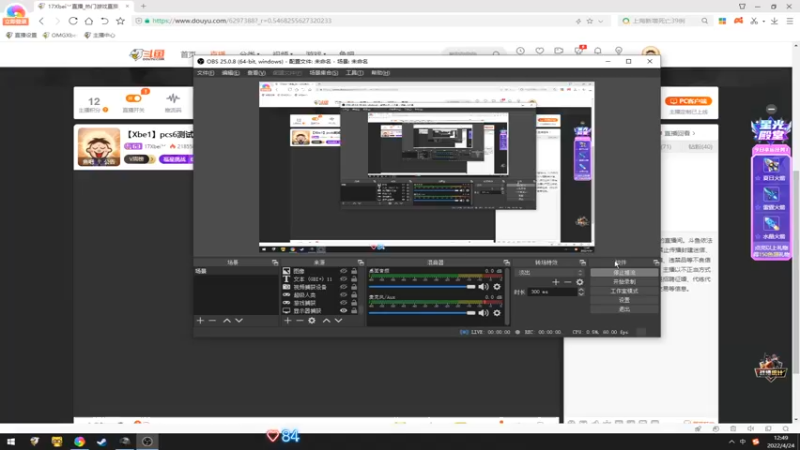Toggle lock on 显示器捕获 source
Screen dimensions: 800x450
coord(354,310)
